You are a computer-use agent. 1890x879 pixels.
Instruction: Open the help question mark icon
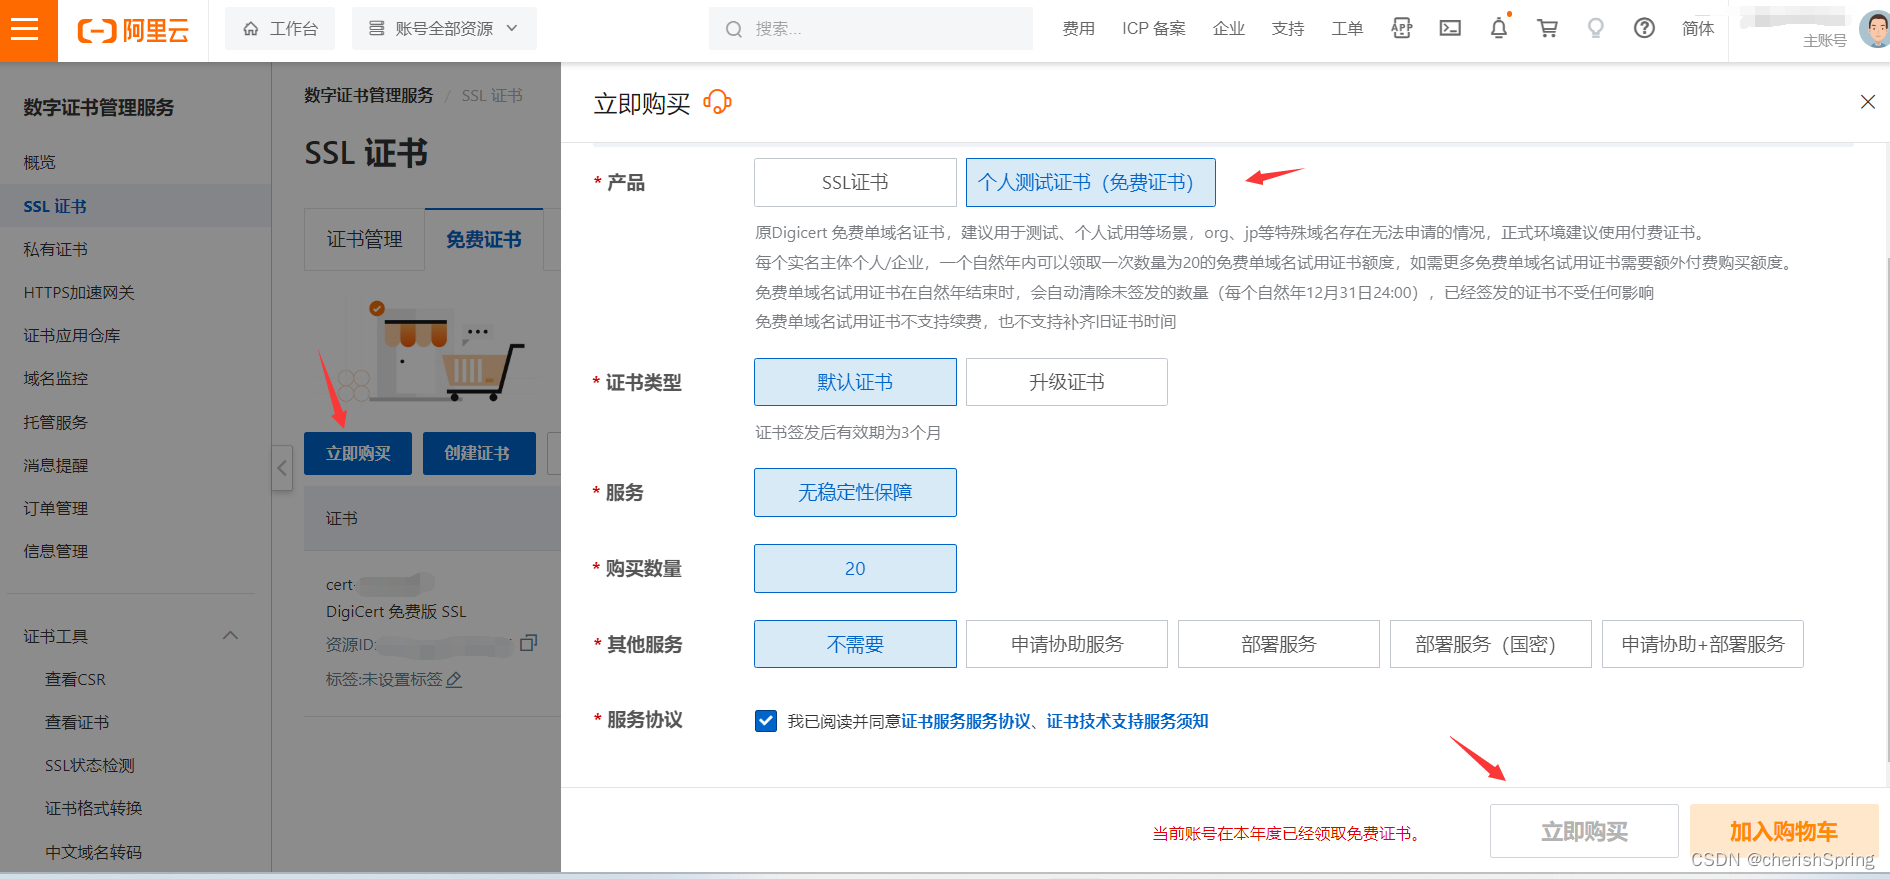(1644, 29)
